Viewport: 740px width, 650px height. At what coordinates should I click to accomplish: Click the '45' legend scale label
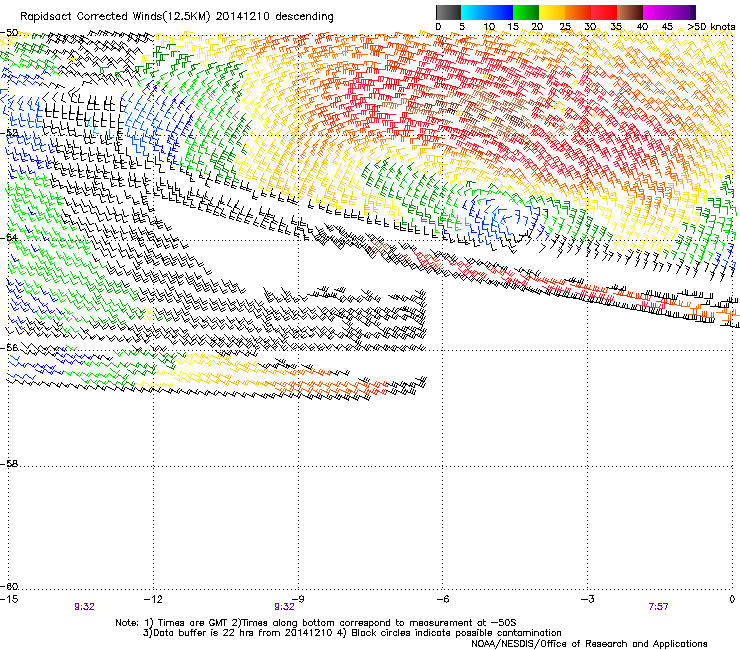[x=667, y=27]
